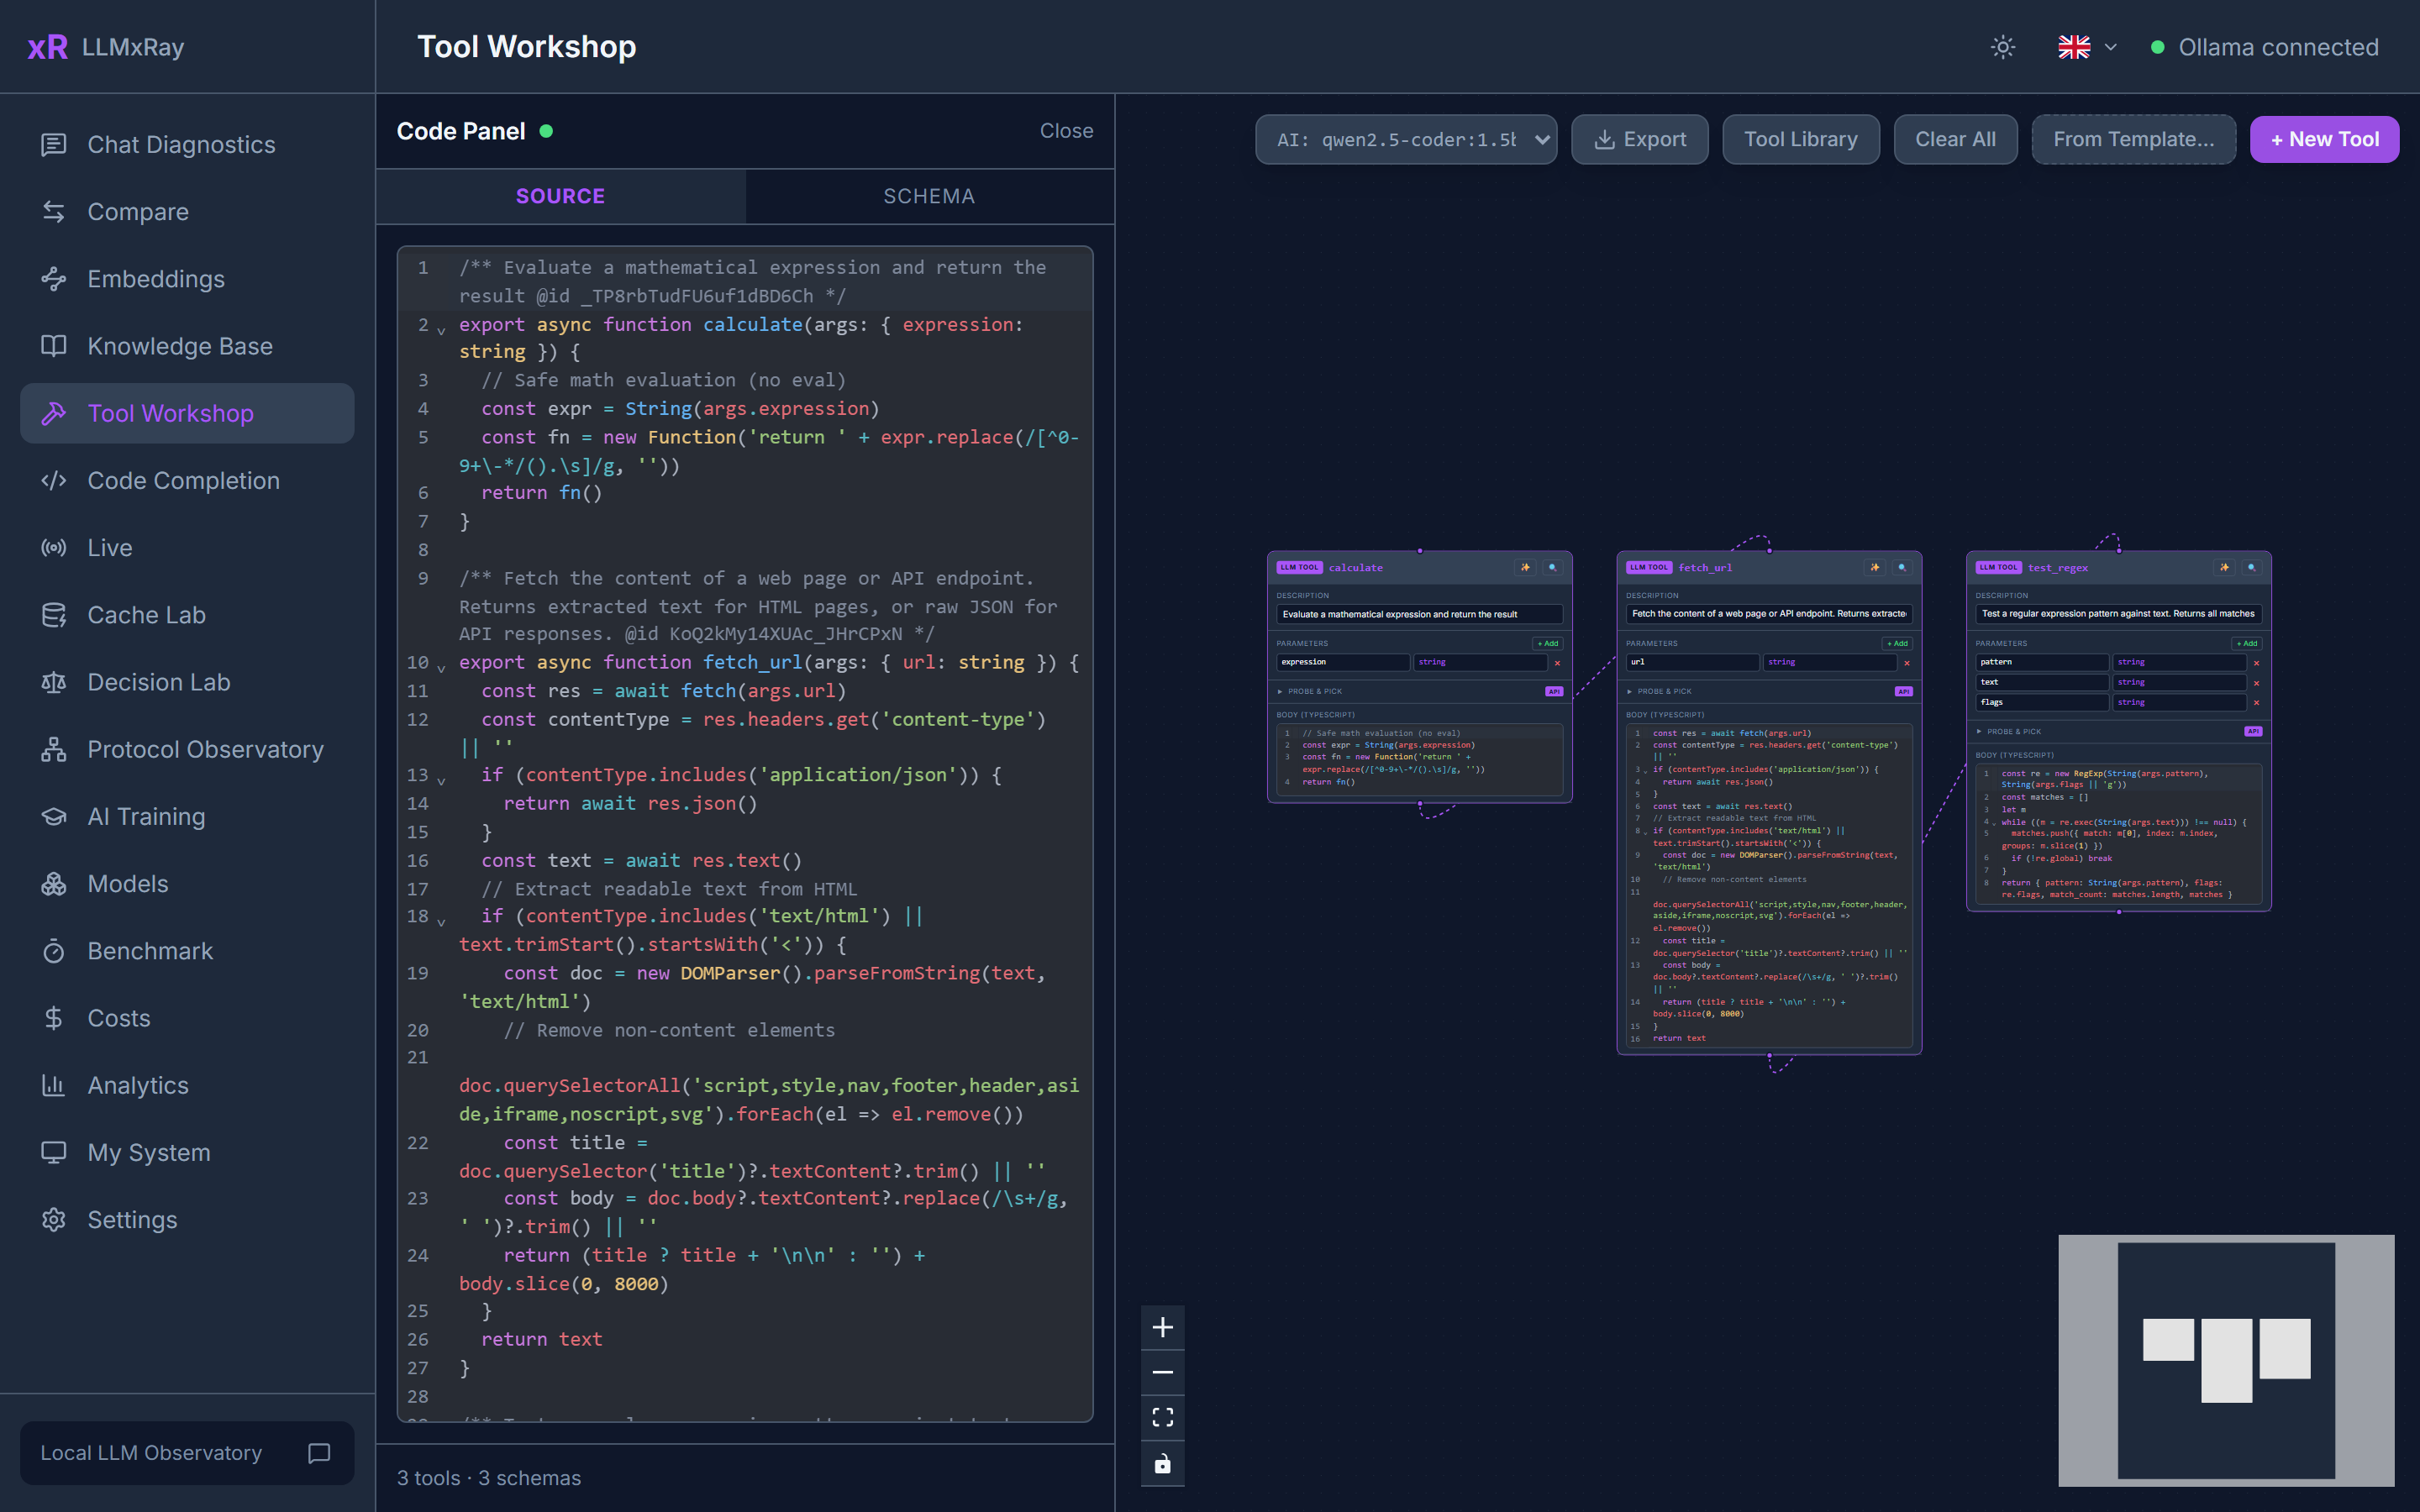Select Tool Workshop in the sidebar

click(187, 413)
